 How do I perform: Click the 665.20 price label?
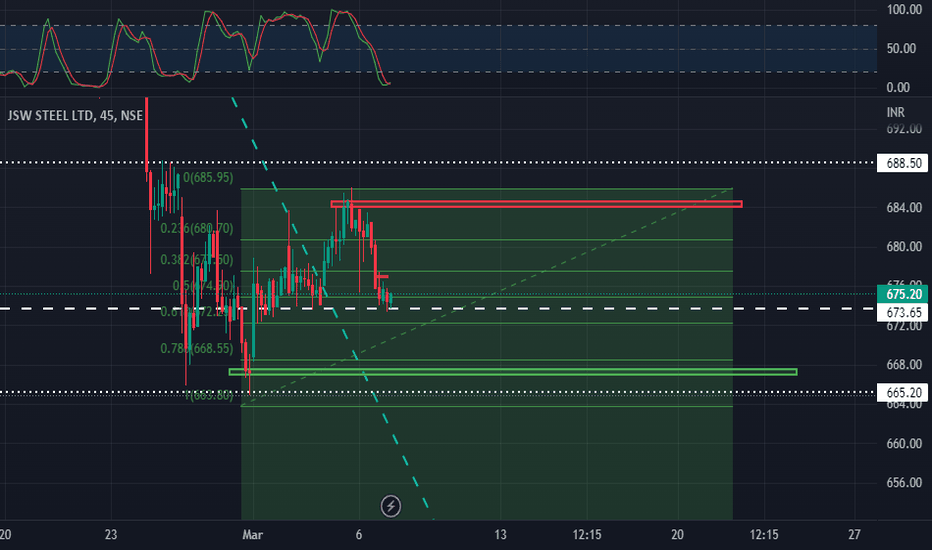903,392
